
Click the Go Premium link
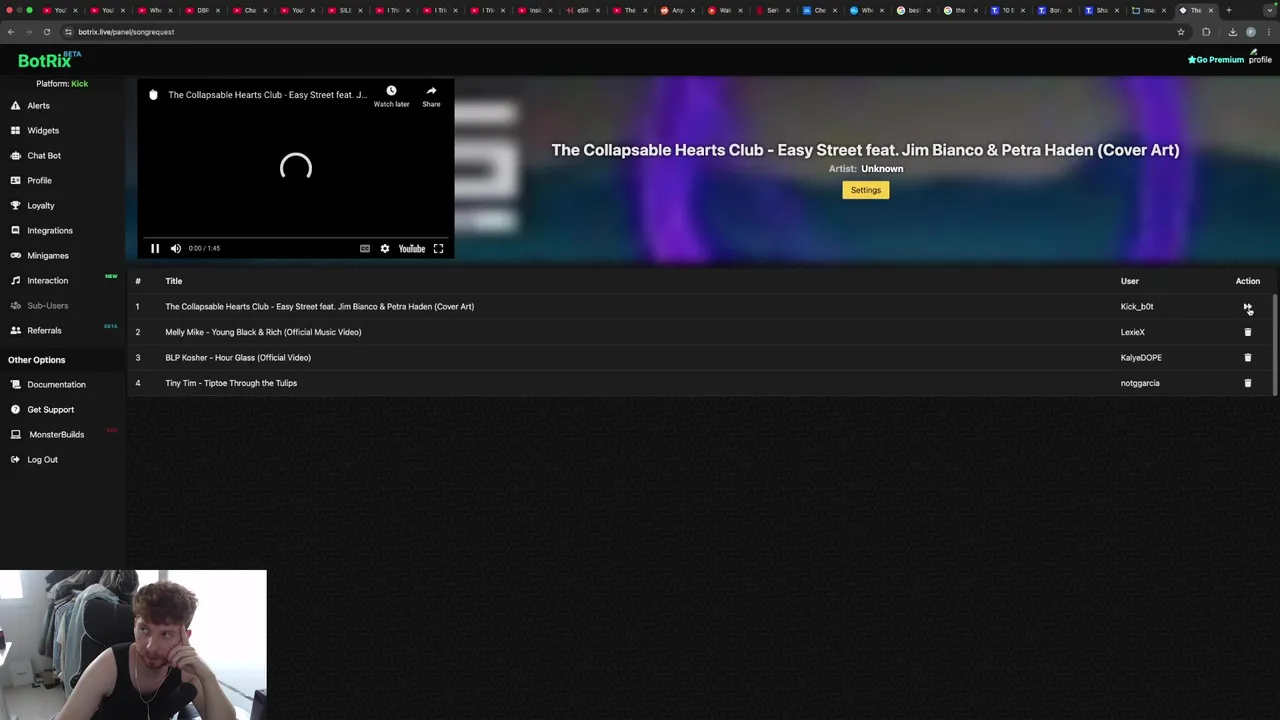[1215, 60]
